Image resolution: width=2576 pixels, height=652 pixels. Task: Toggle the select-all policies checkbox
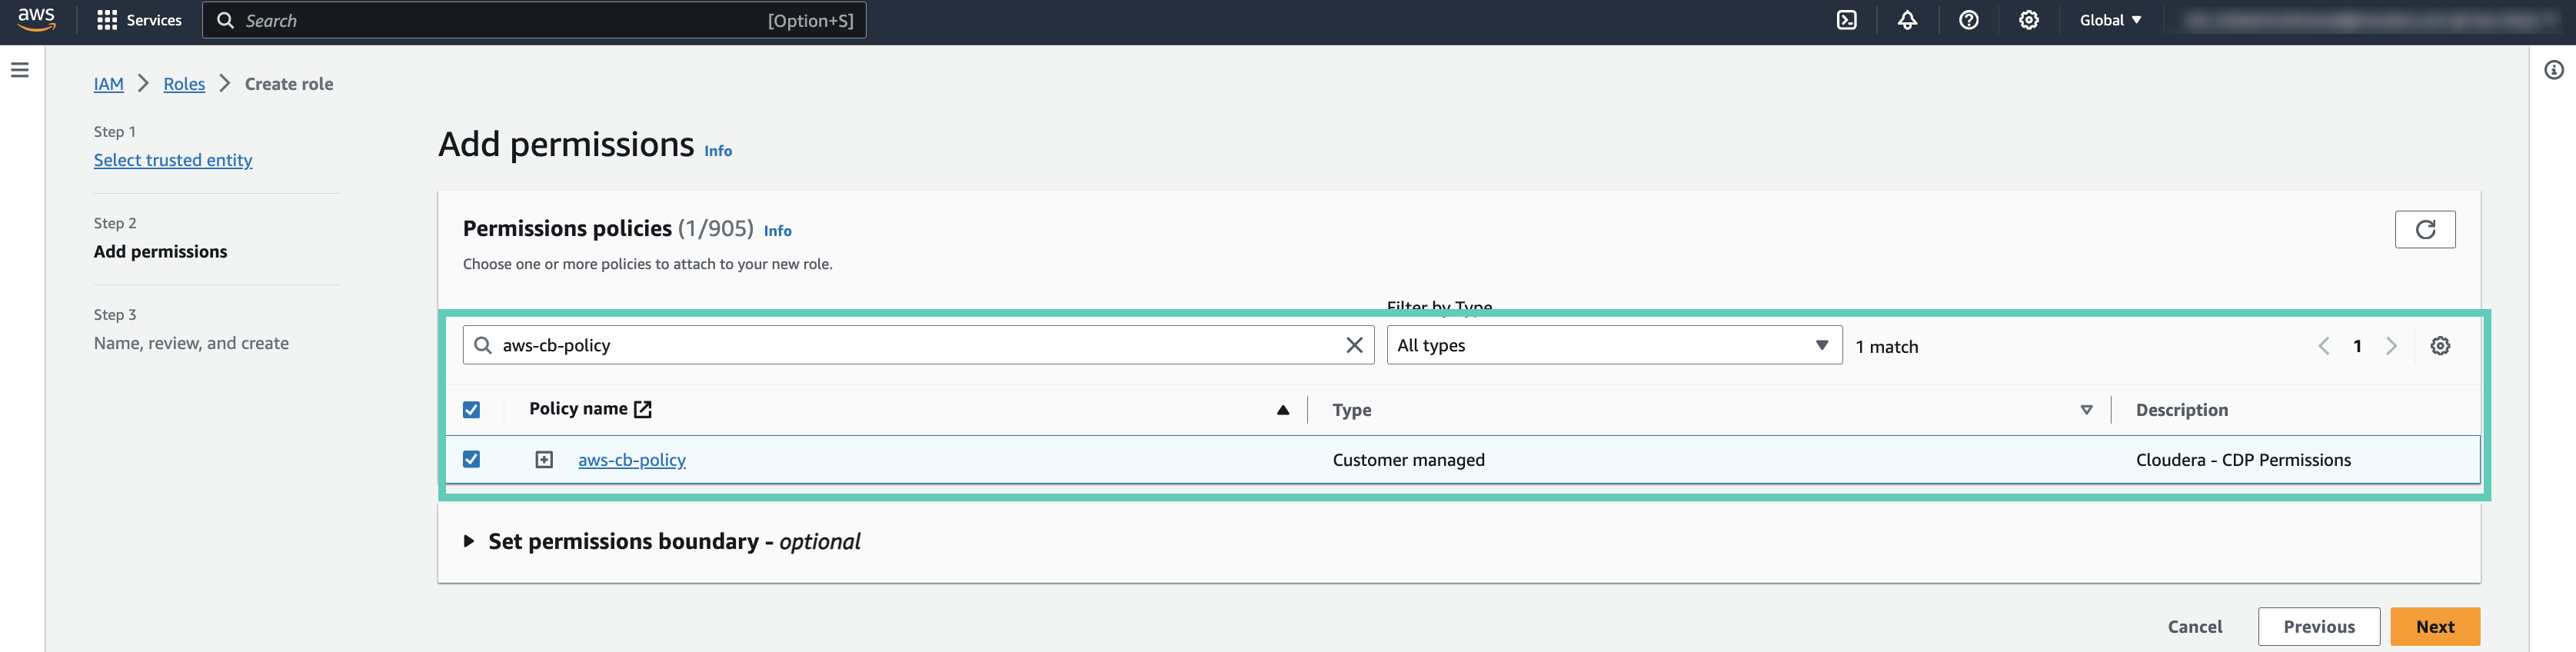pyautogui.click(x=472, y=410)
